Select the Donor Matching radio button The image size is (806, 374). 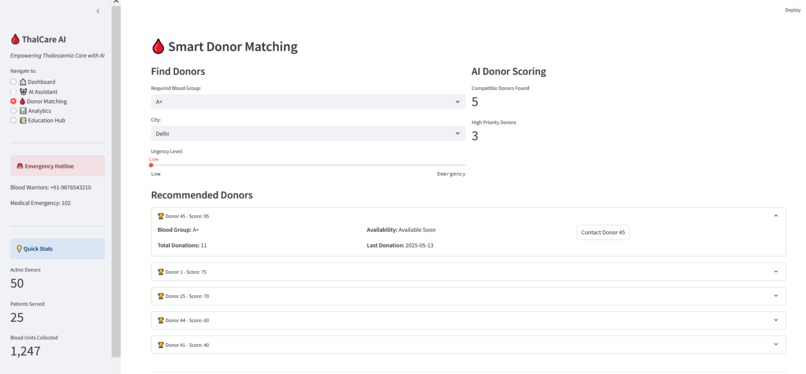click(13, 101)
